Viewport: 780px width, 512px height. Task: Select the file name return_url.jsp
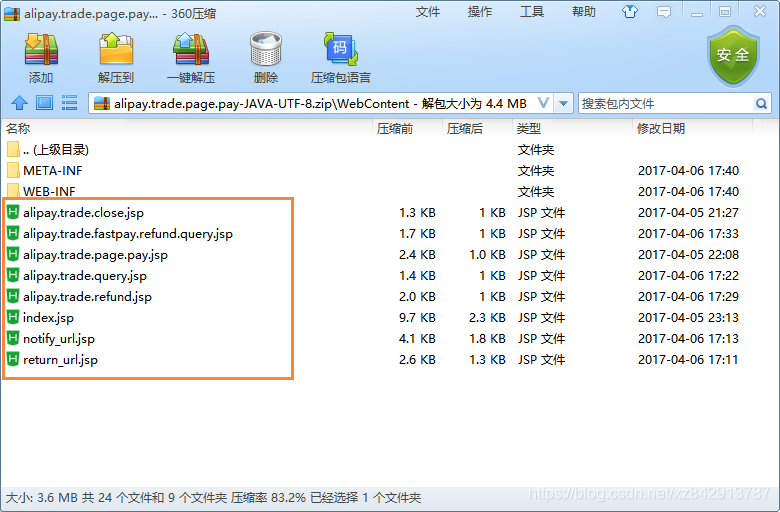[60, 360]
